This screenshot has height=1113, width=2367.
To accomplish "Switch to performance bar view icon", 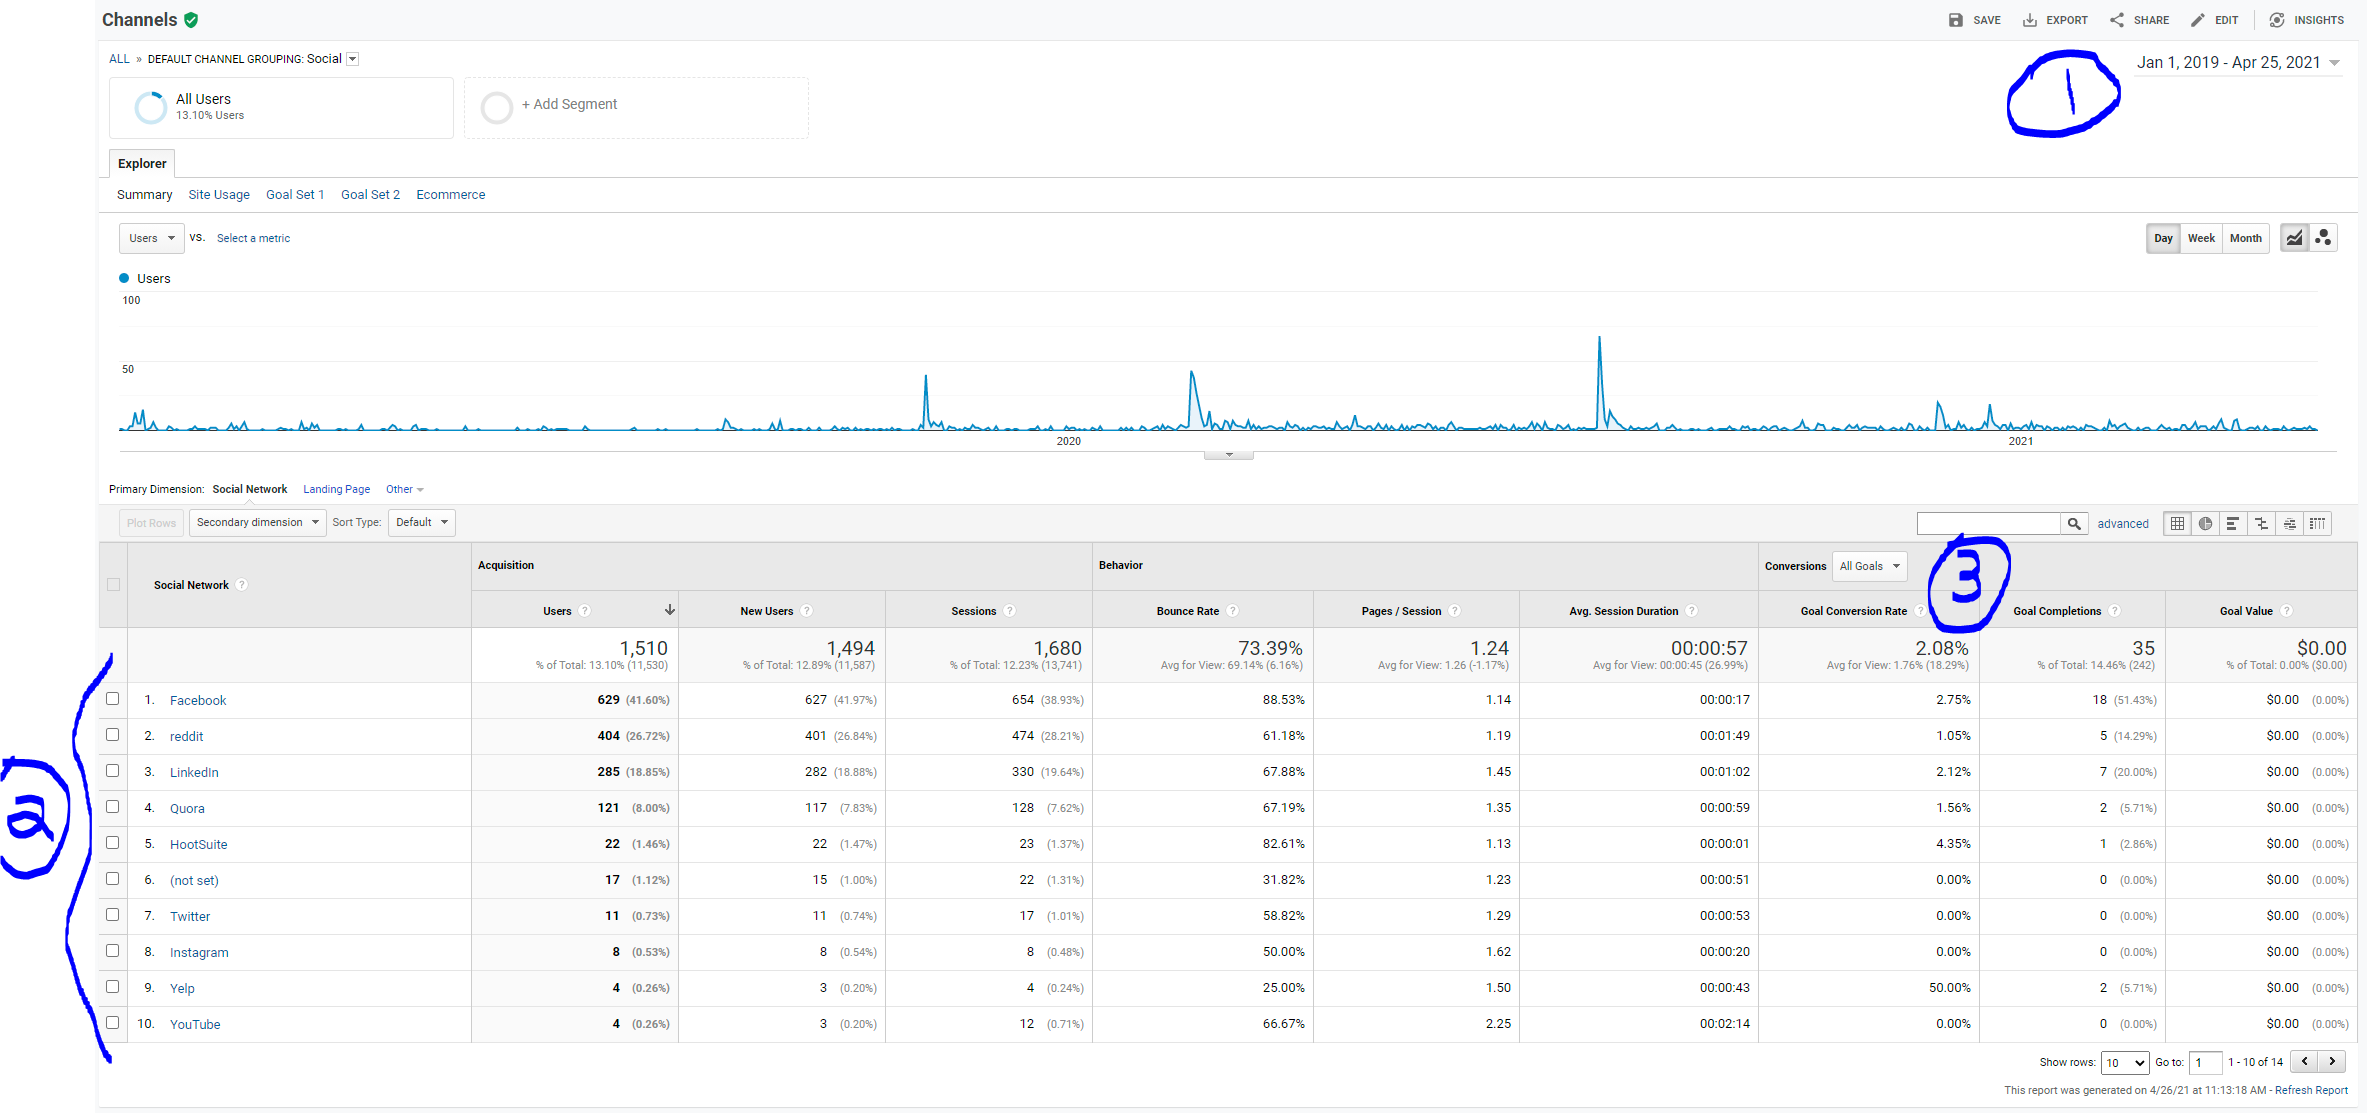I will [x=2233, y=523].
